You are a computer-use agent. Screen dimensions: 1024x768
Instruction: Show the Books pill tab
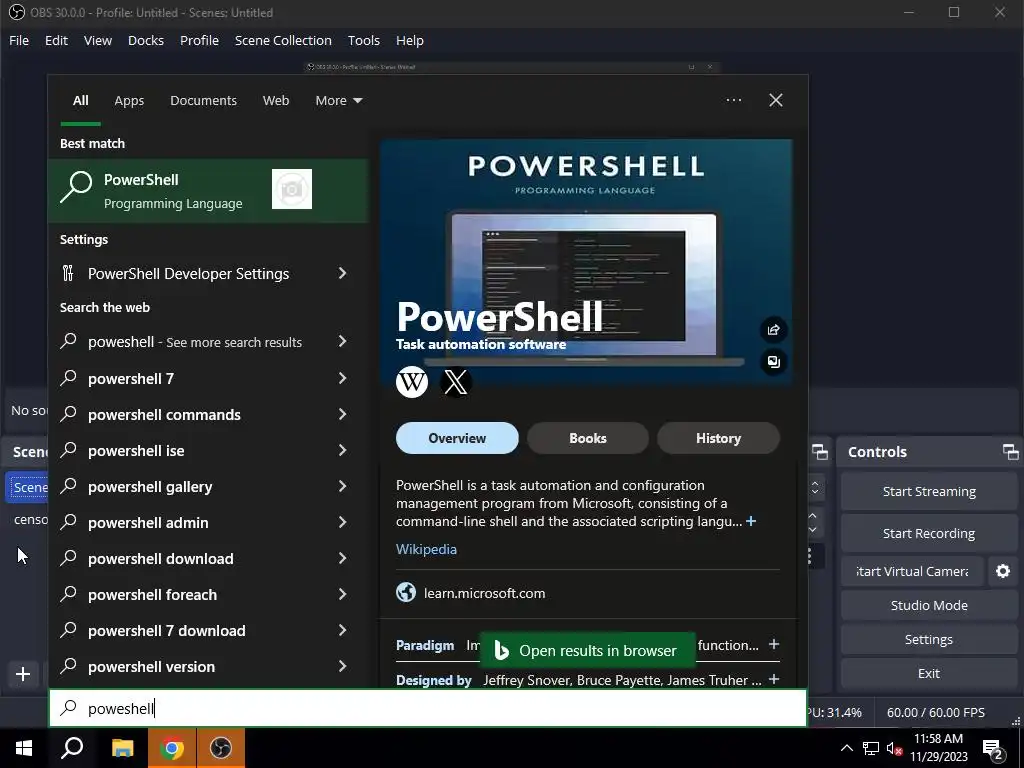pos(588,438)
